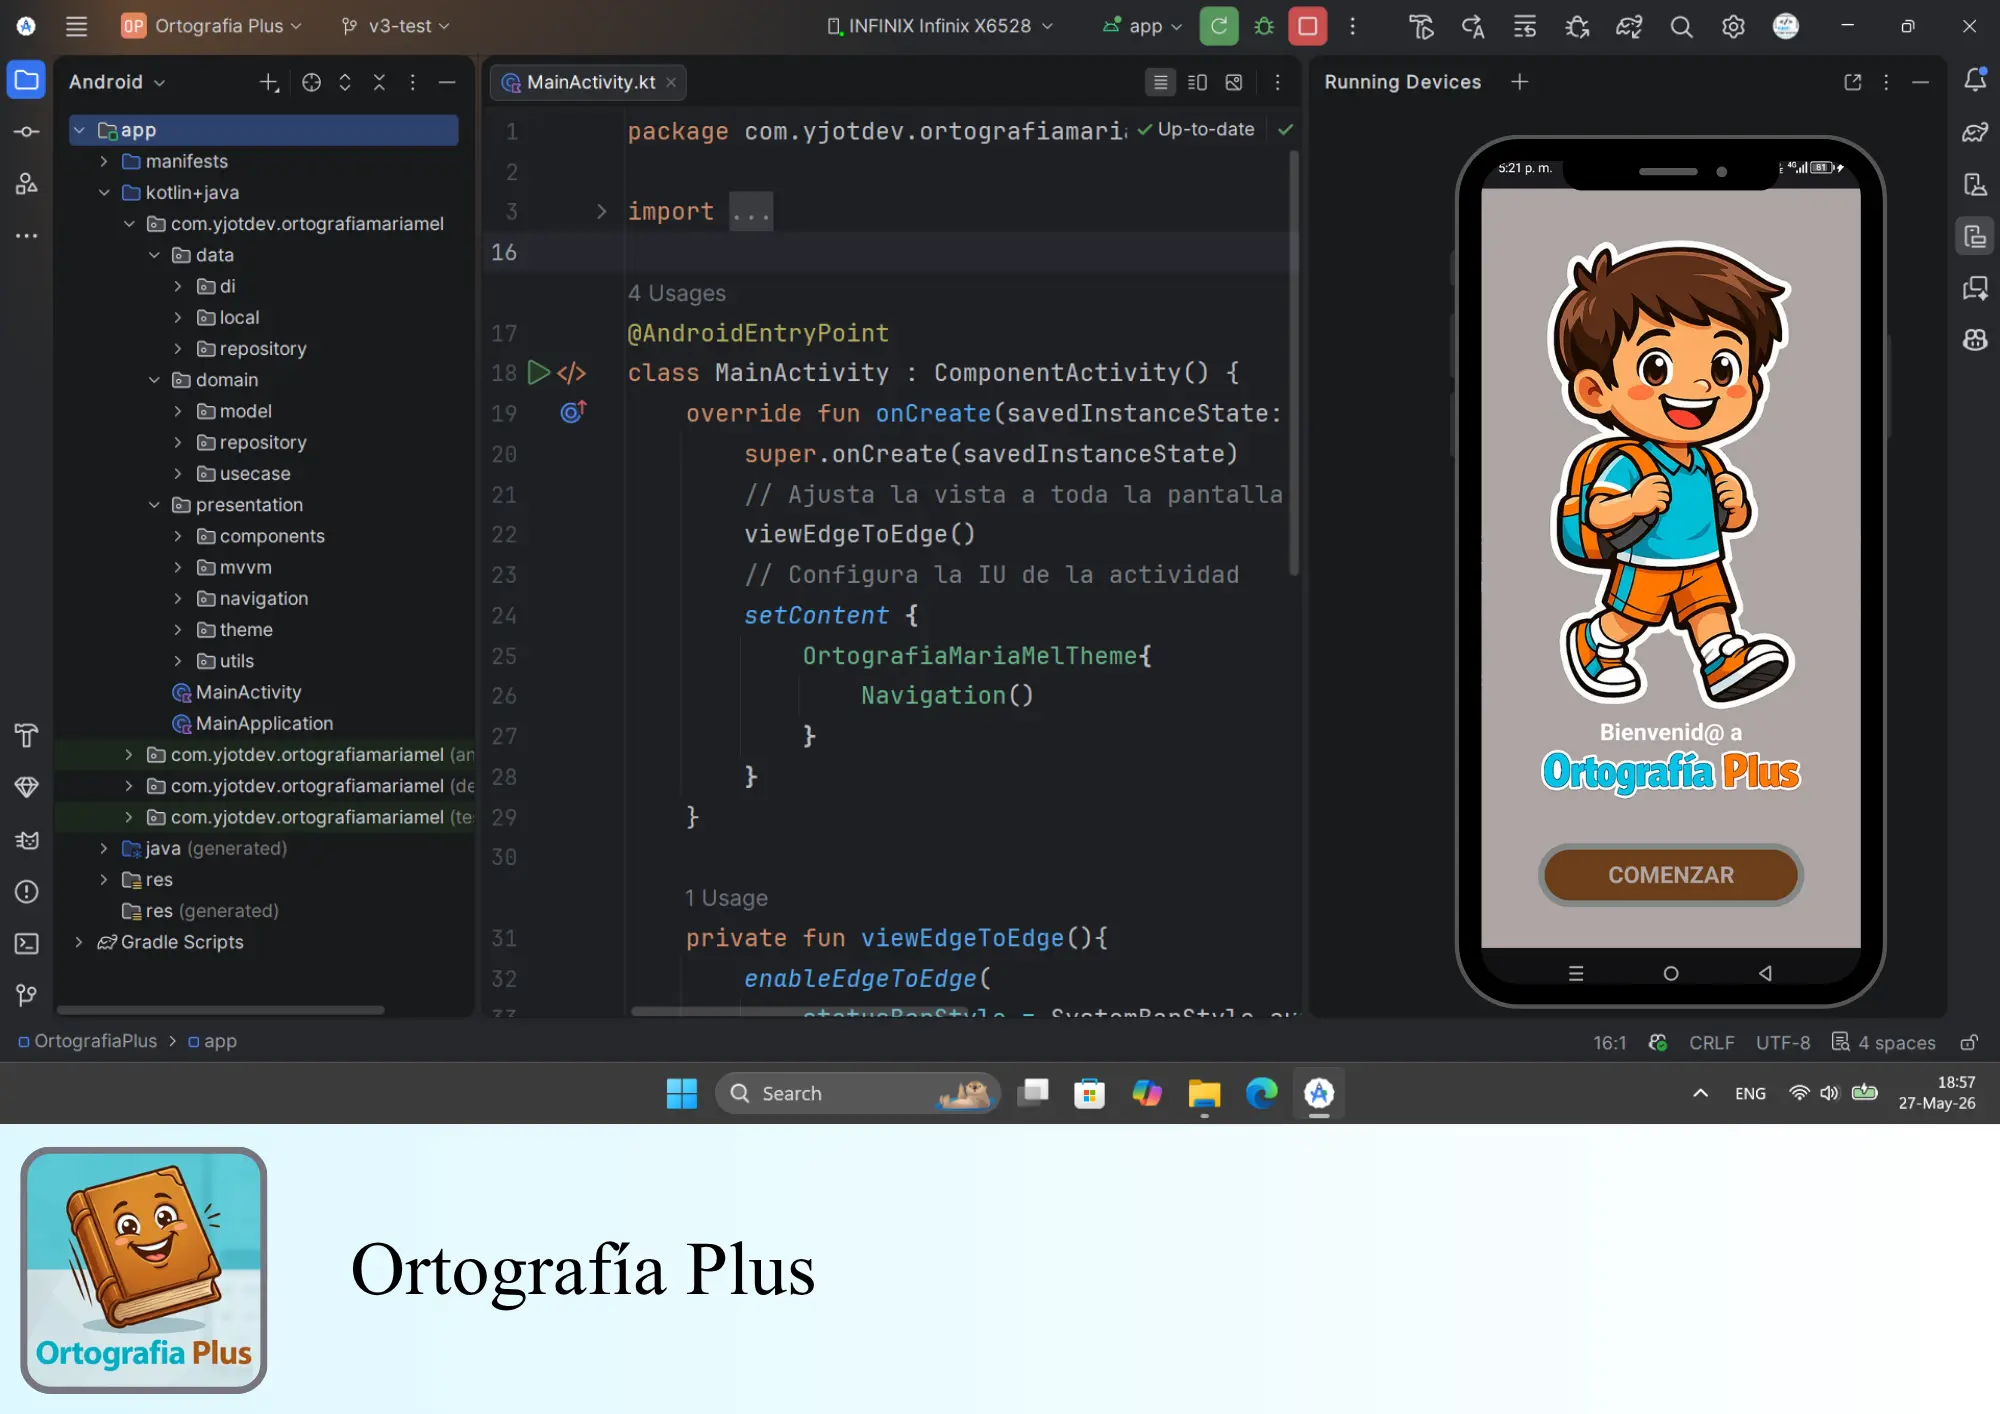Open Microsoft Edge from taskbar

coord(1262,1093)
